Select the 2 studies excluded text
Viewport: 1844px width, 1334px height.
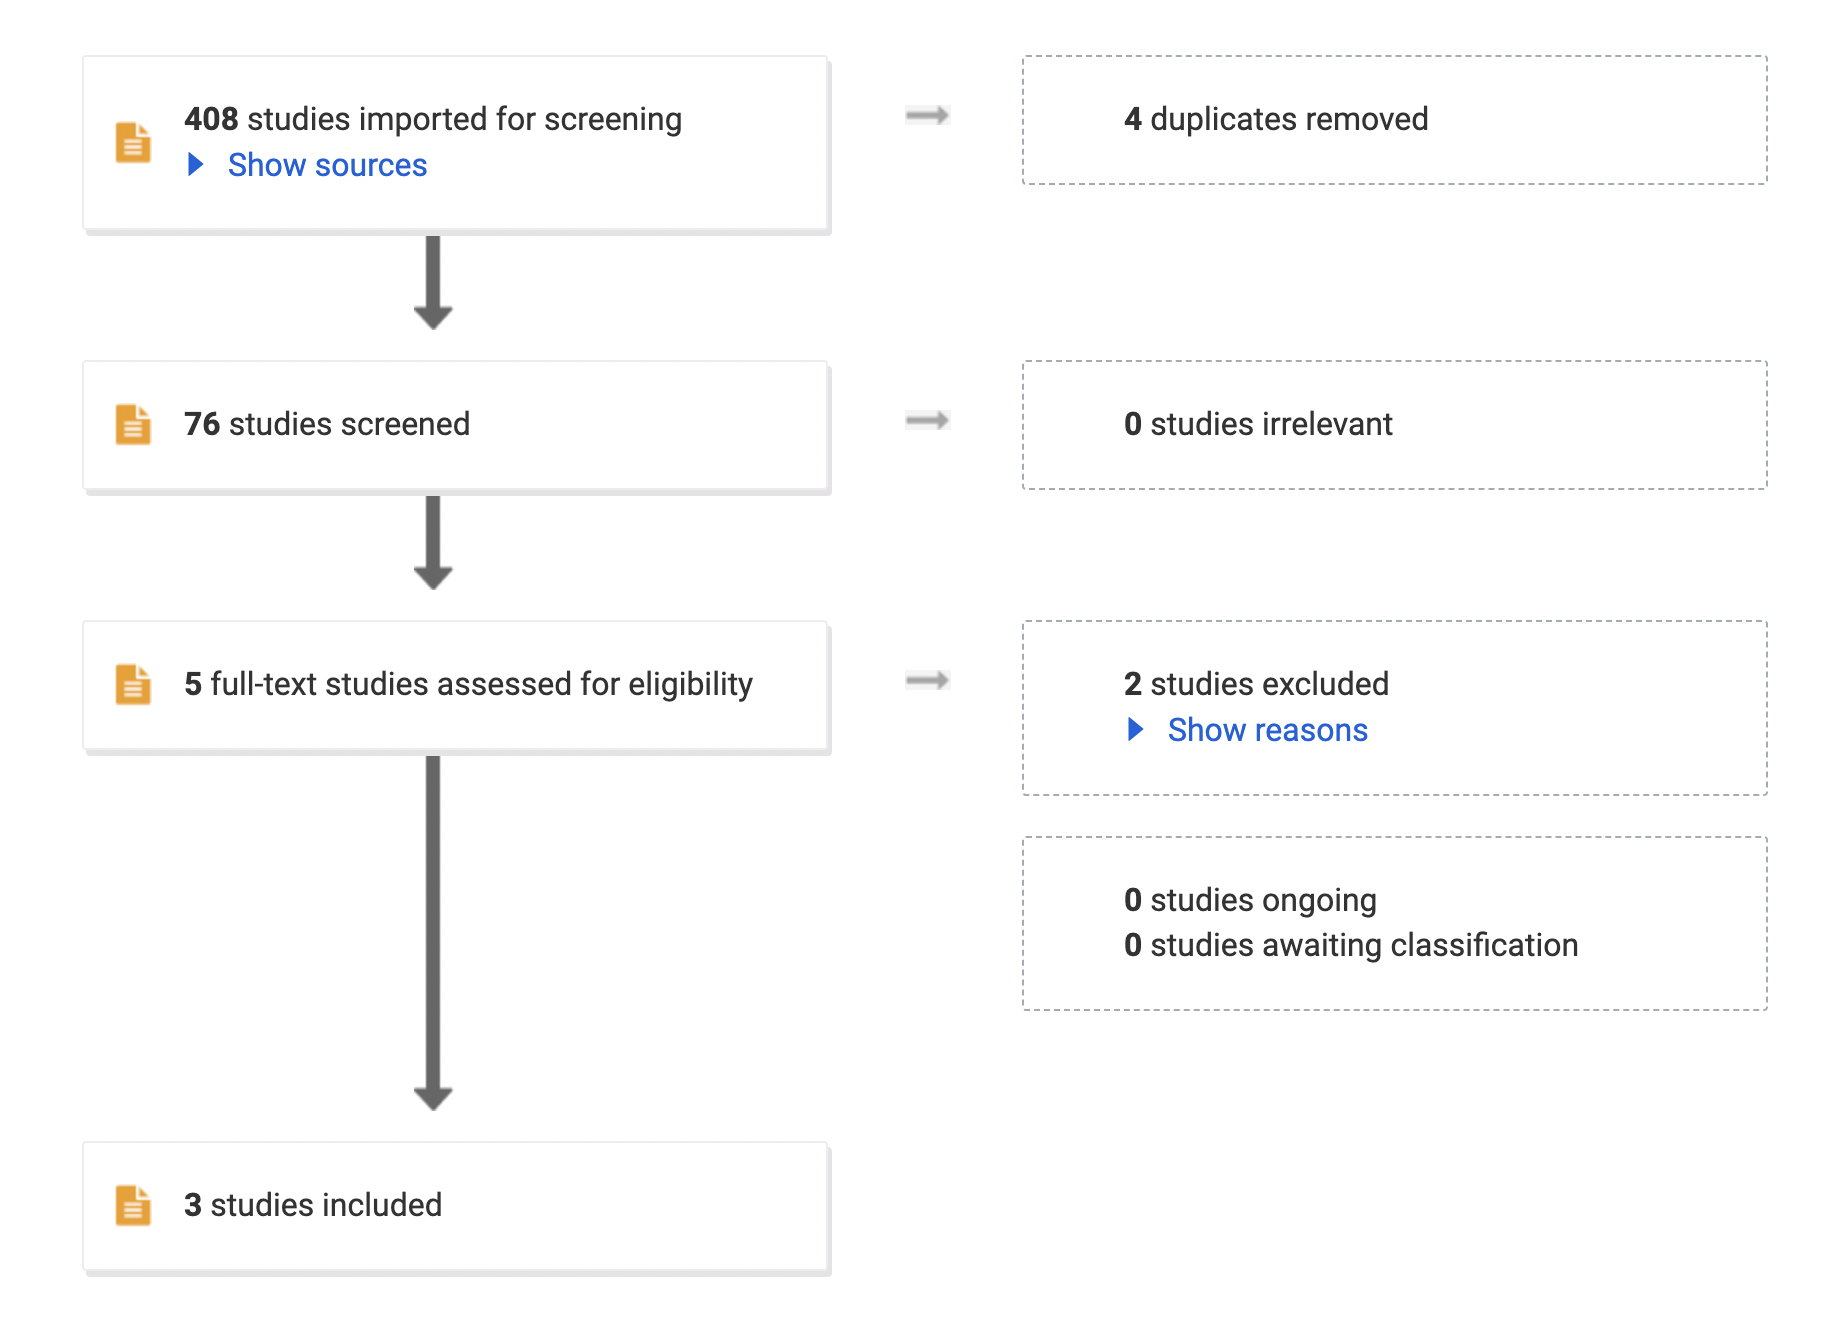(x=1256, y=684)
